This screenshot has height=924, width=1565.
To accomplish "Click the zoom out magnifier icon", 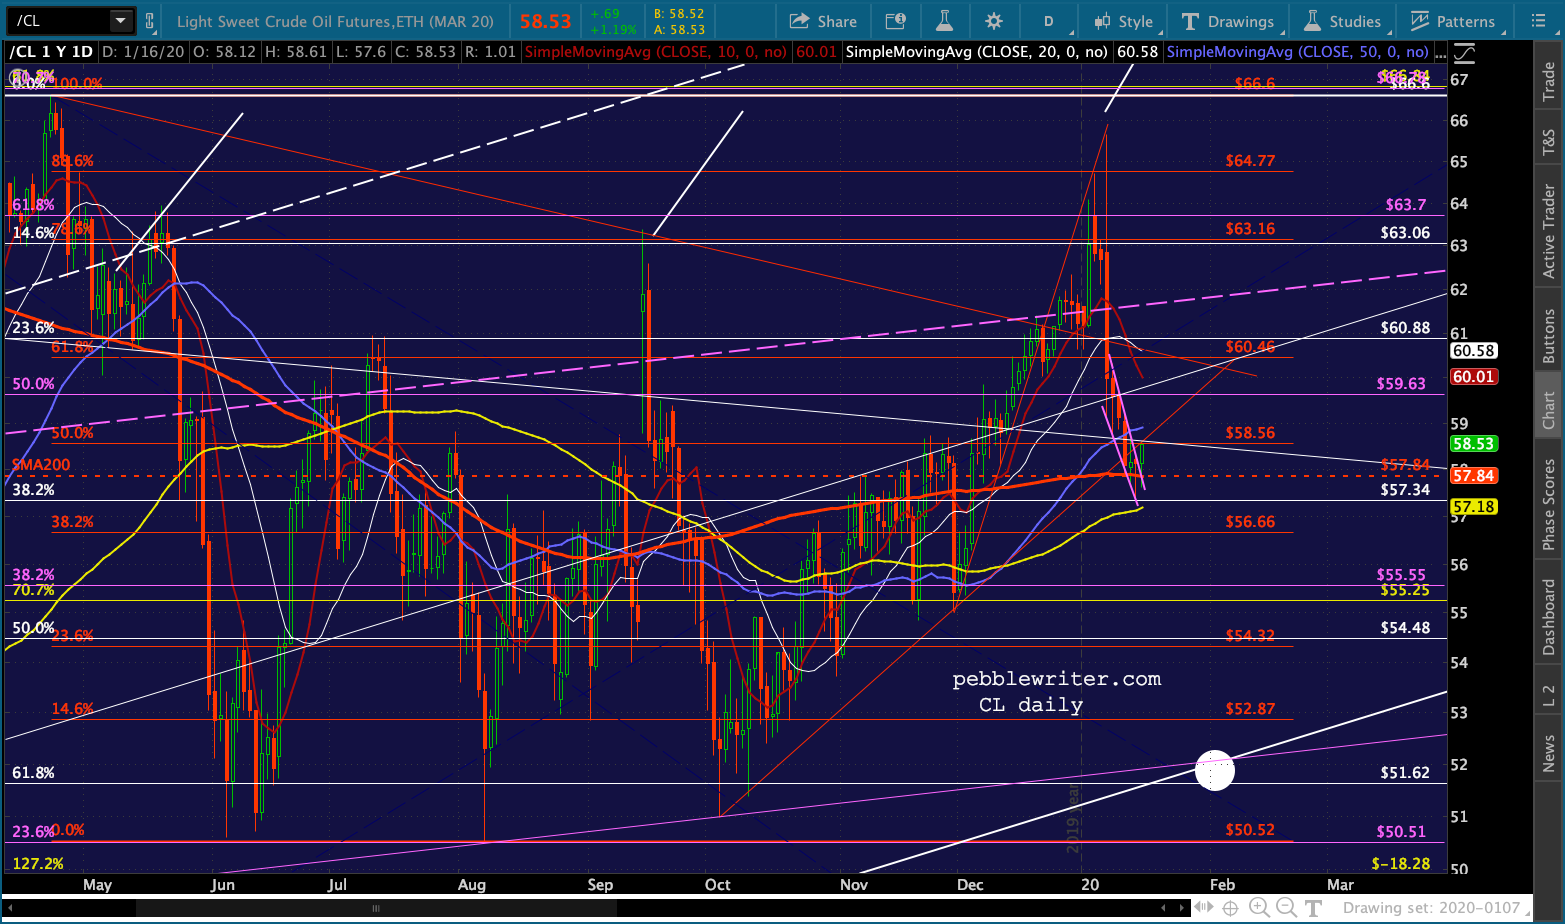I will [1286, 908].
